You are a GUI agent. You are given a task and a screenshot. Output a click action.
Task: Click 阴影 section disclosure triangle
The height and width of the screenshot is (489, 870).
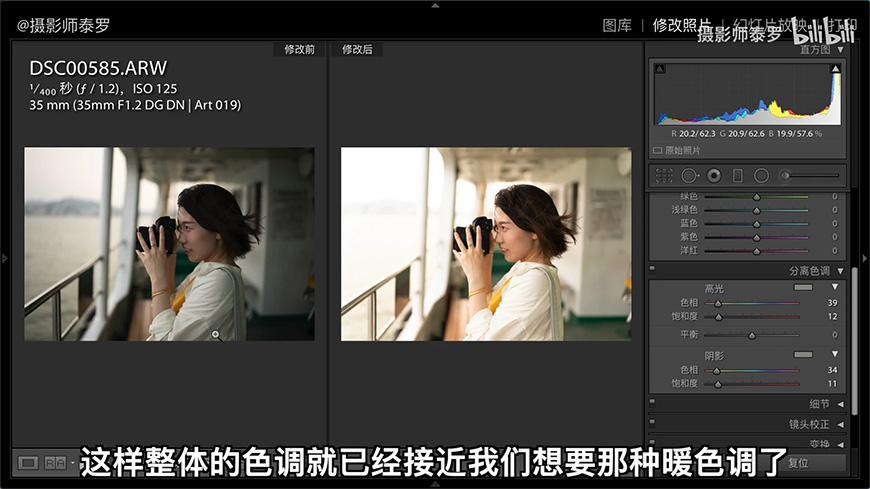pos(834,354)
